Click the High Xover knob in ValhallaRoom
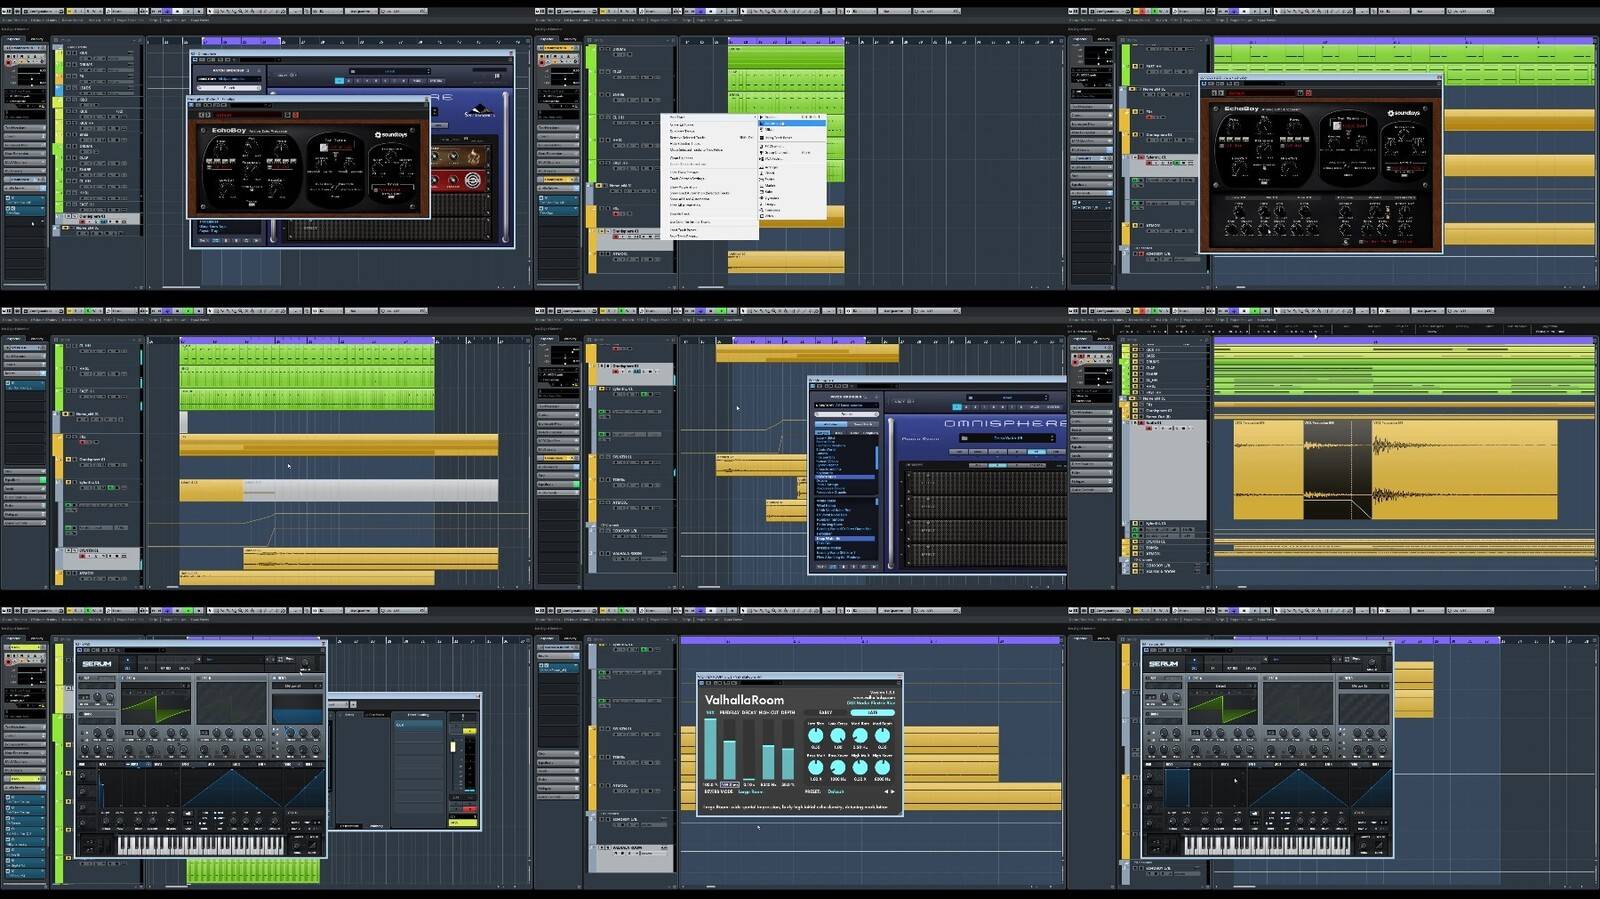Image resolution: width=1600 pixels, height=899 pixels. click(x=882, y=767)
